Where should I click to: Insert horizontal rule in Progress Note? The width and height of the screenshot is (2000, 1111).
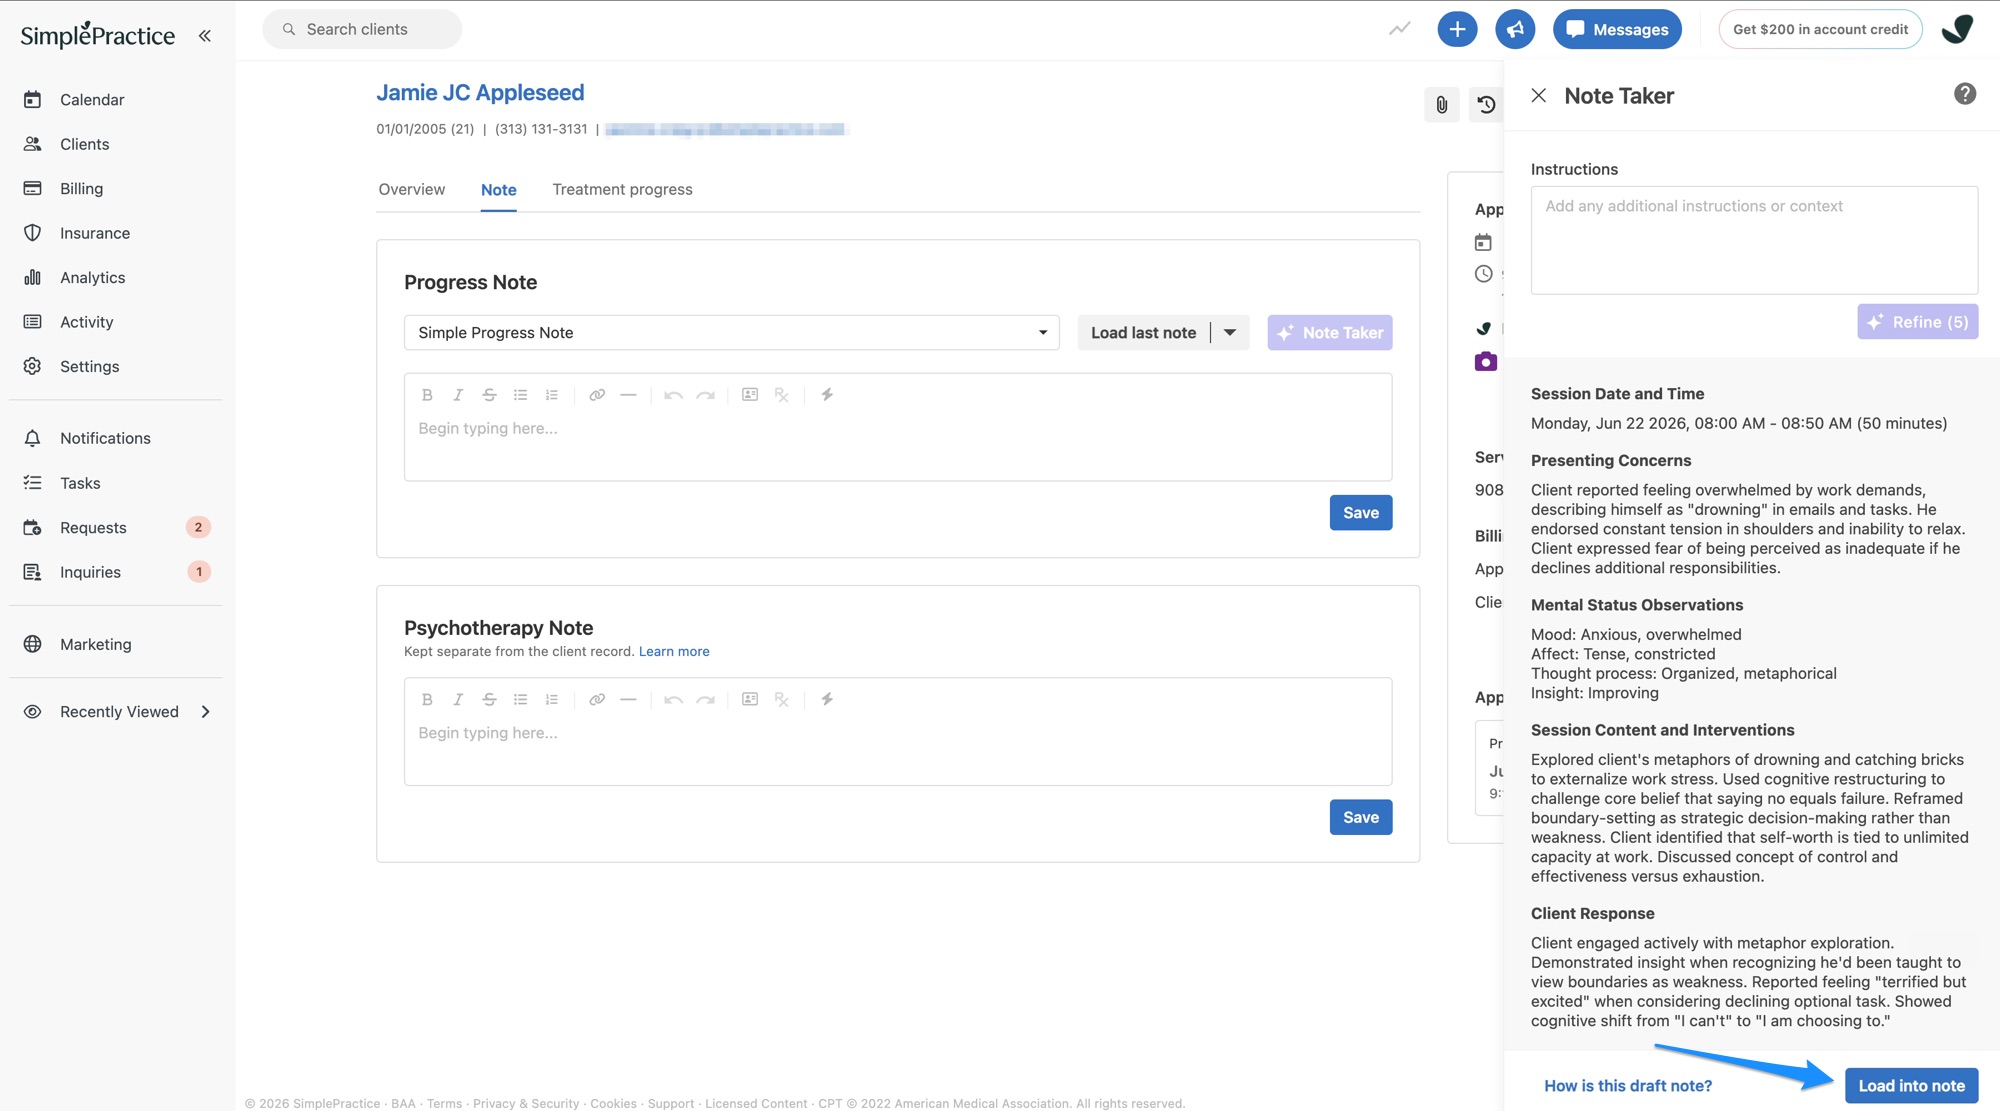click(x=628, y=395)
